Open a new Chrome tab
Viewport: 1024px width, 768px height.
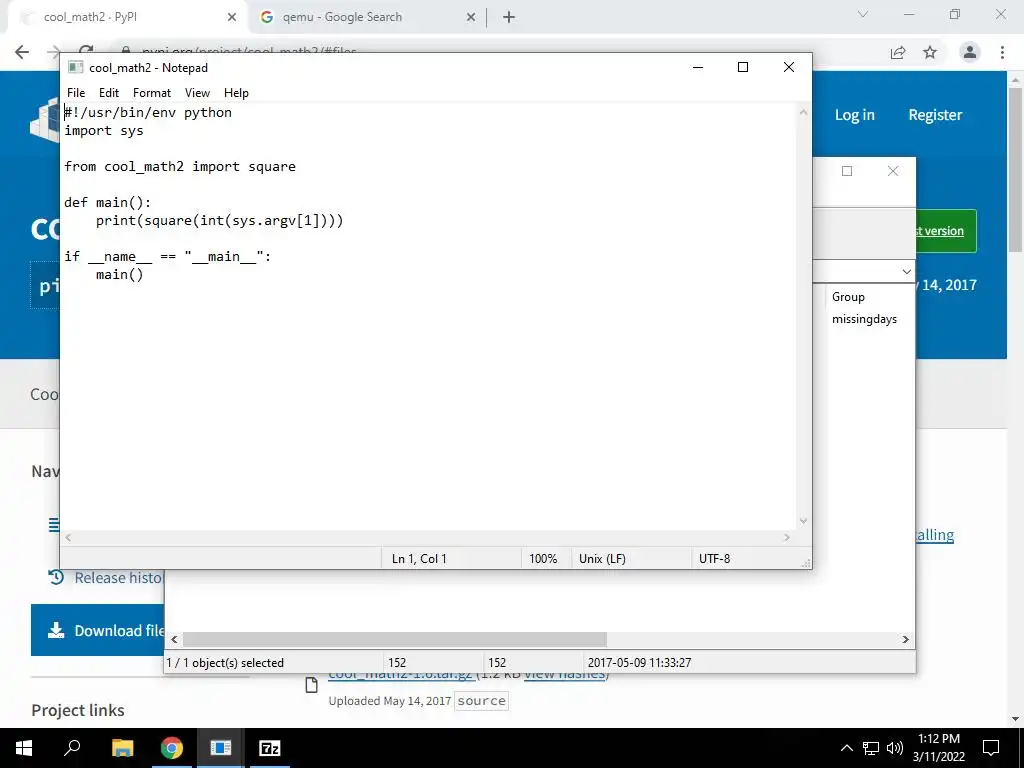tap(509, 18)
